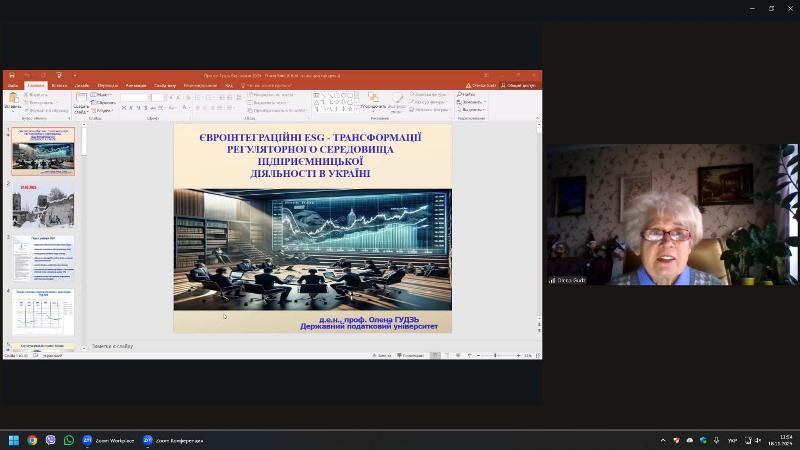
Task: Open the Animation (Анимация) ribbon tab
Action: [135, 85]
